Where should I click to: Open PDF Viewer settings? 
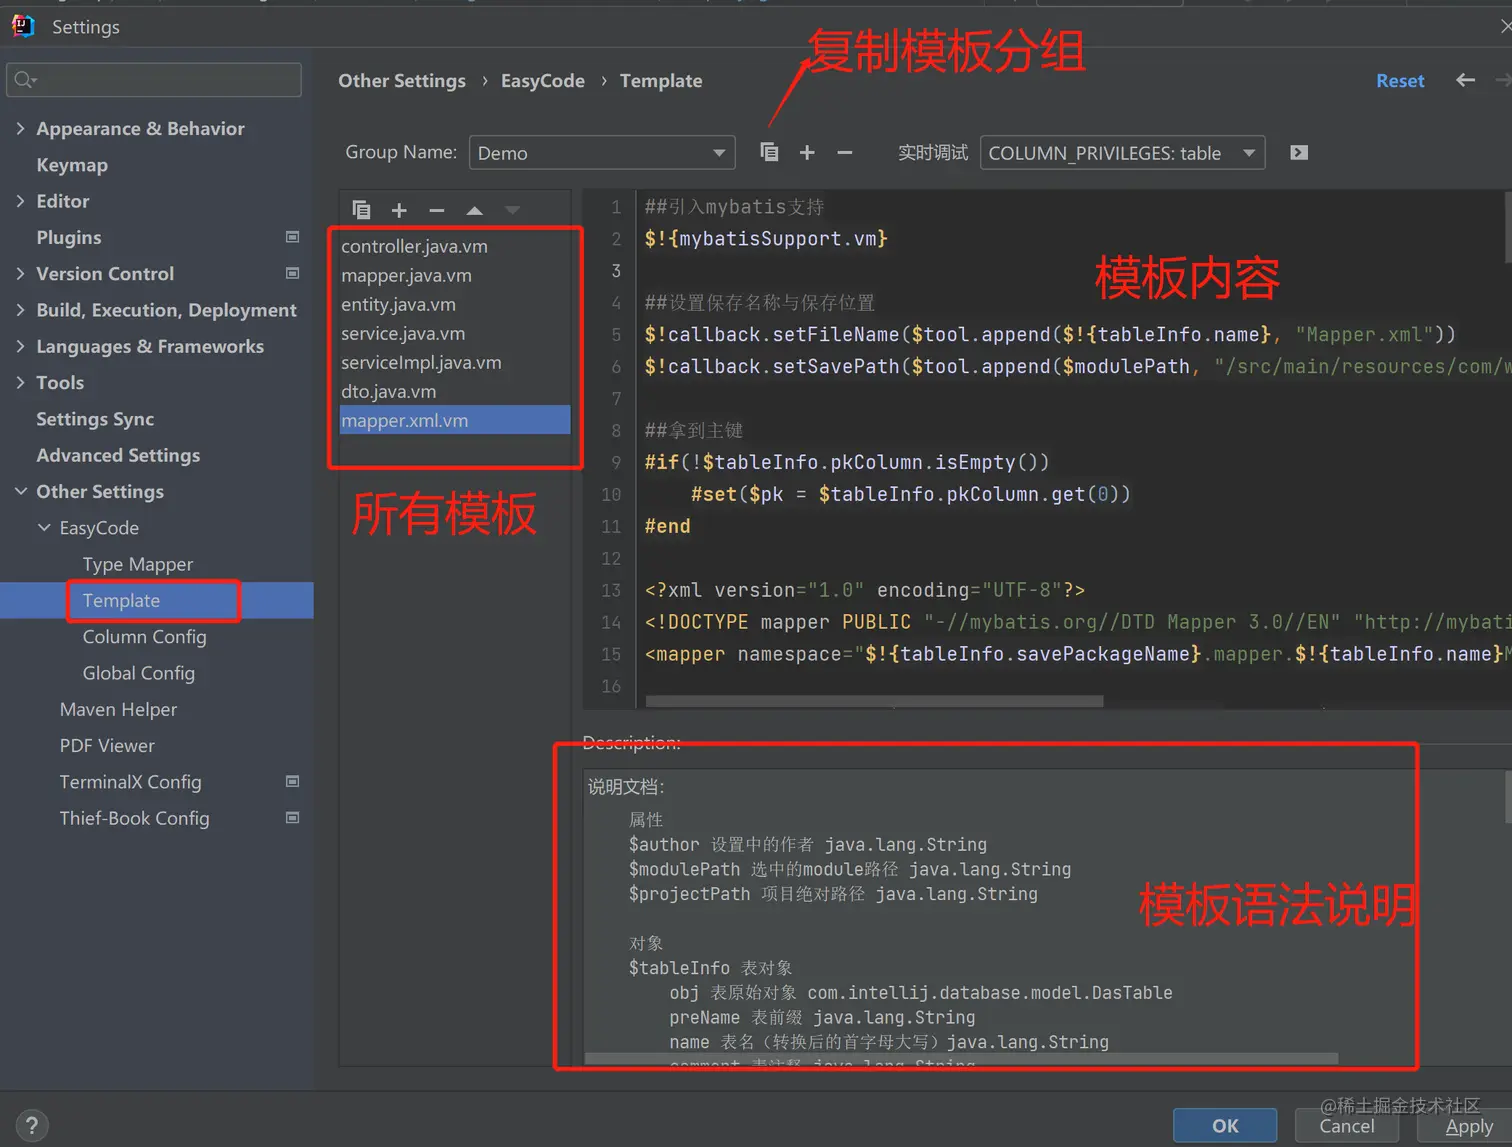(107, 745)
